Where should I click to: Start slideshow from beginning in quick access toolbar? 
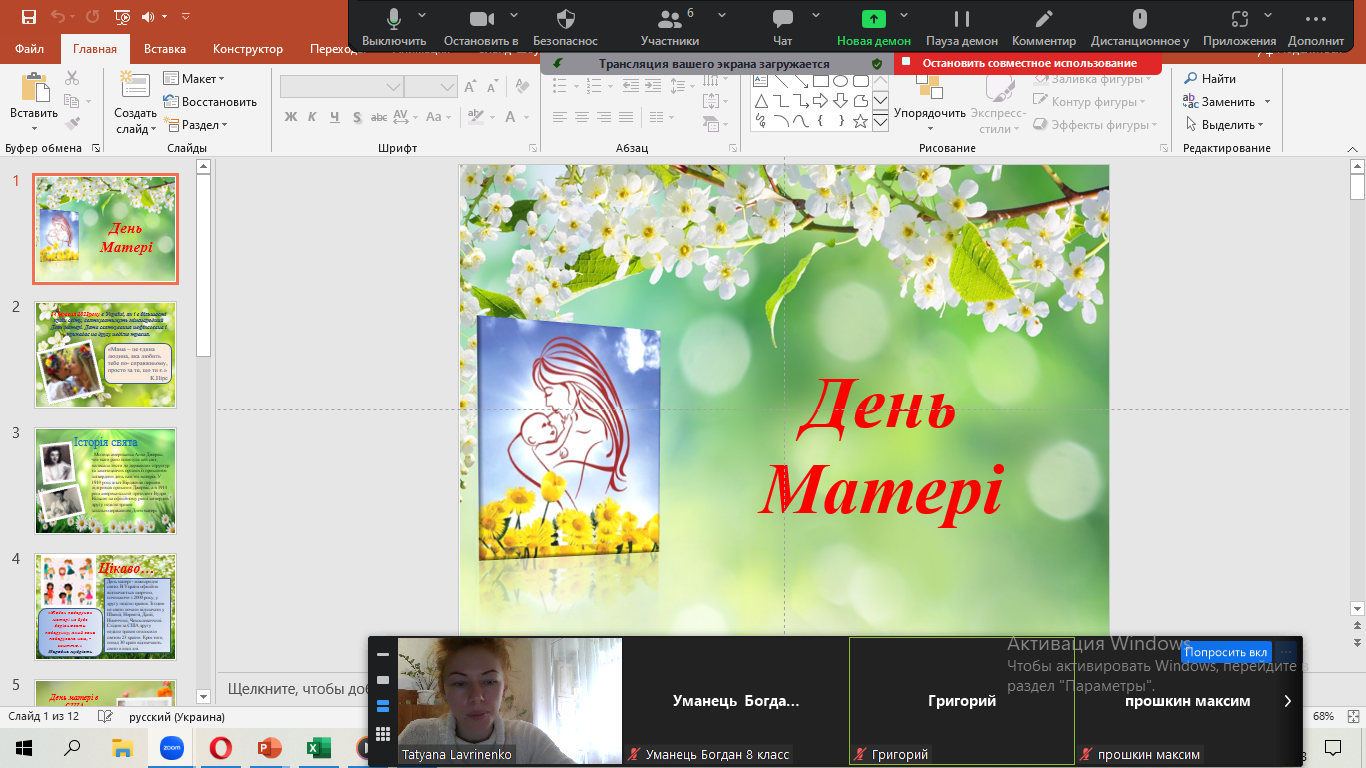pyautogui.click(x=122, y=17)
